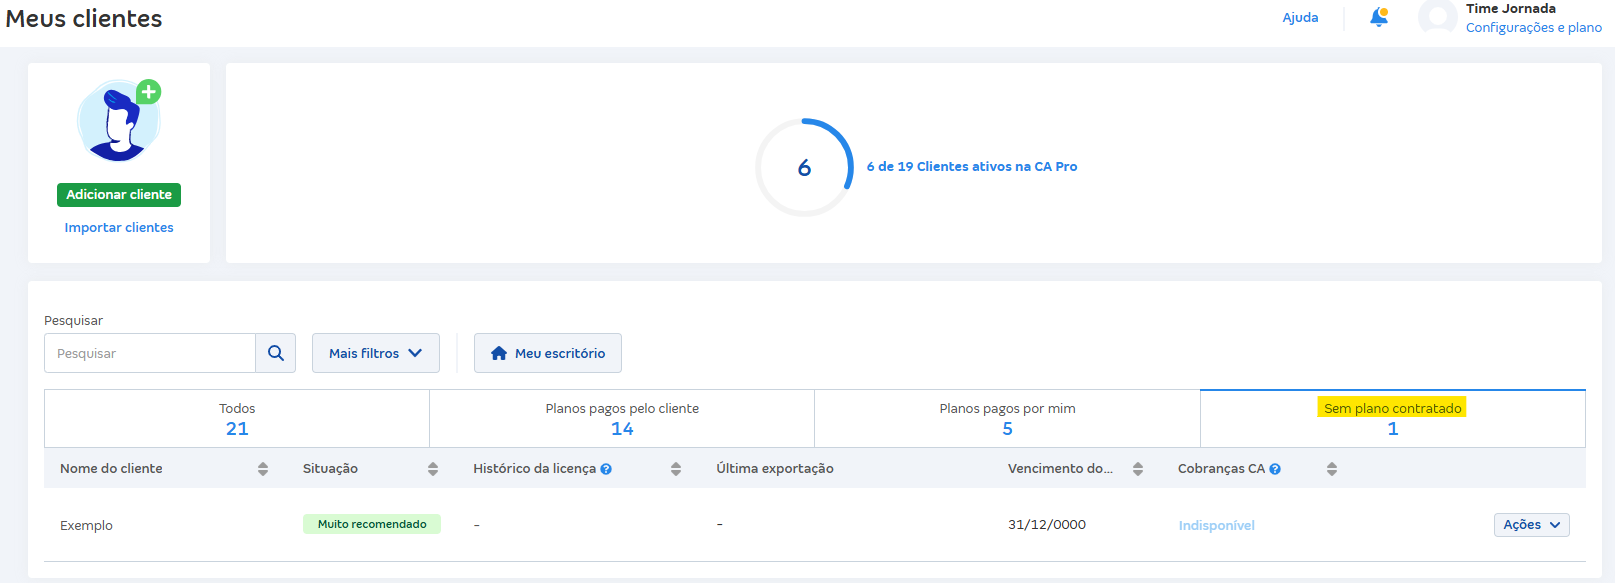Sort by Vencimento column arrows
Viewport: 1615px width, 583px height.
(1138, 469)
